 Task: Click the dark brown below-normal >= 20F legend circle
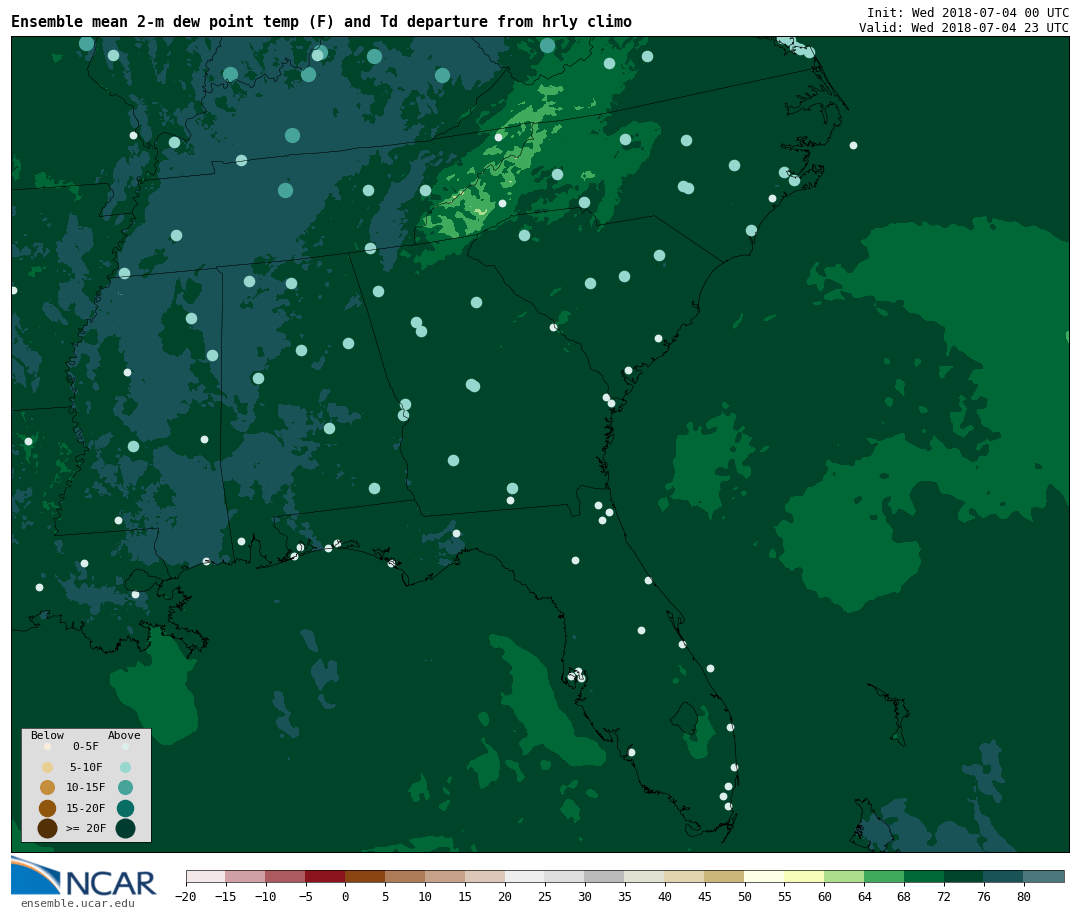tap(48, 828)
